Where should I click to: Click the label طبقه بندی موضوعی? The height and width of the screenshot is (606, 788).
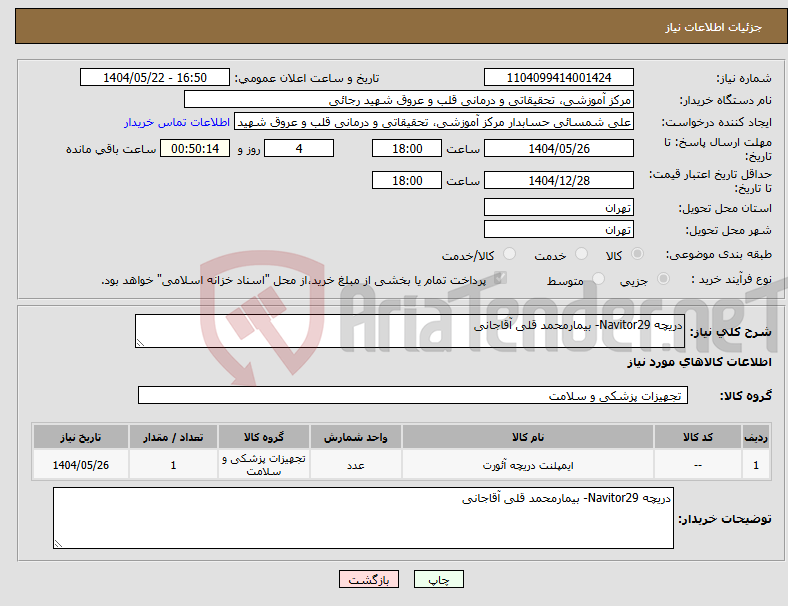719,254
